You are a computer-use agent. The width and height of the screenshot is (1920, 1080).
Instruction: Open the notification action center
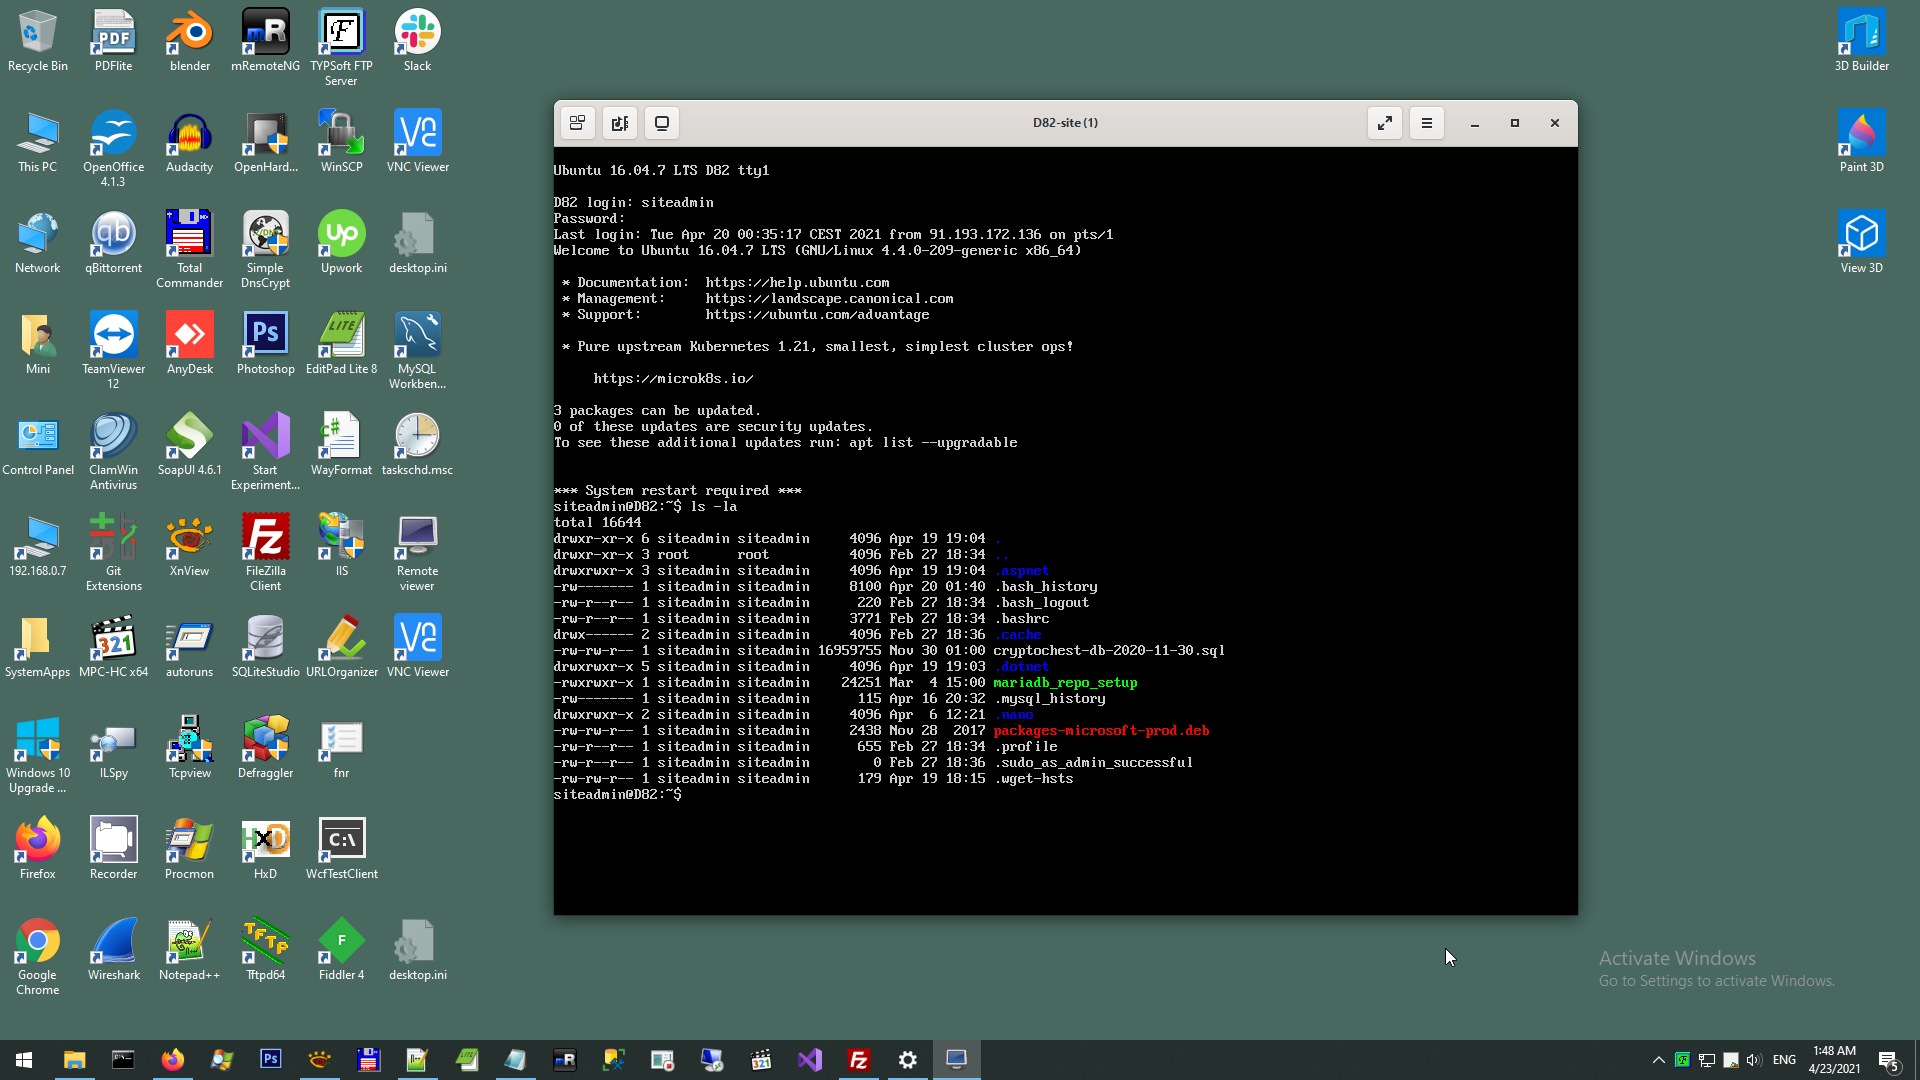[x=1888, y=1060]
